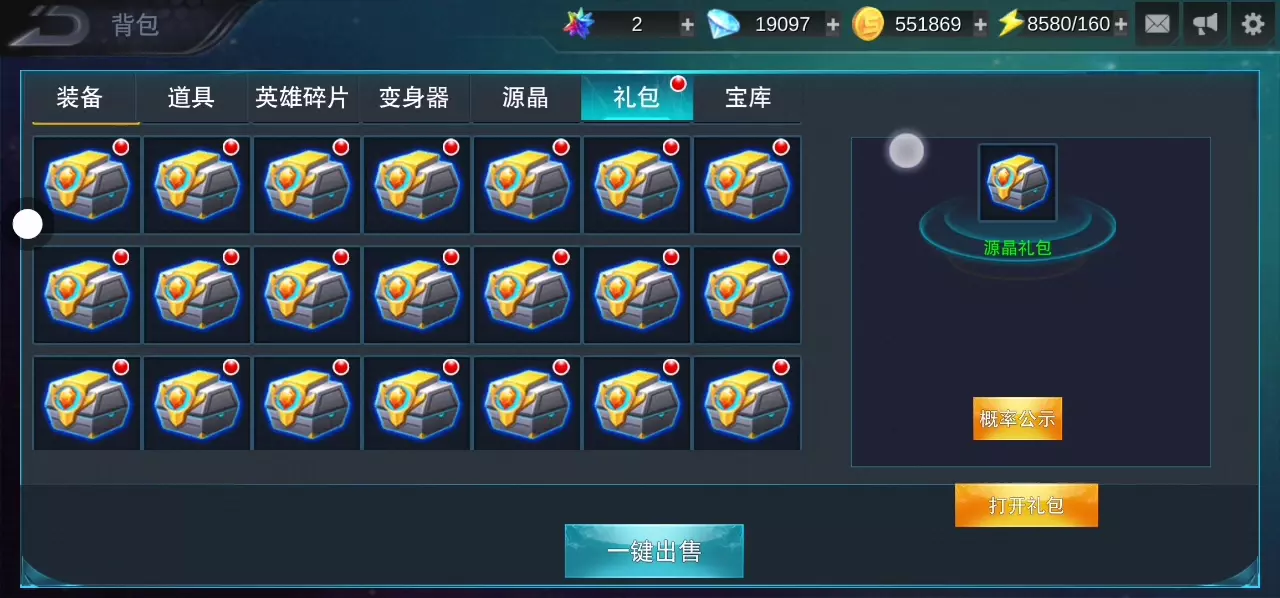Open the 变身器 tab
The width and height of the screenshot is (1280, 598).
click(x=415, y=98)
